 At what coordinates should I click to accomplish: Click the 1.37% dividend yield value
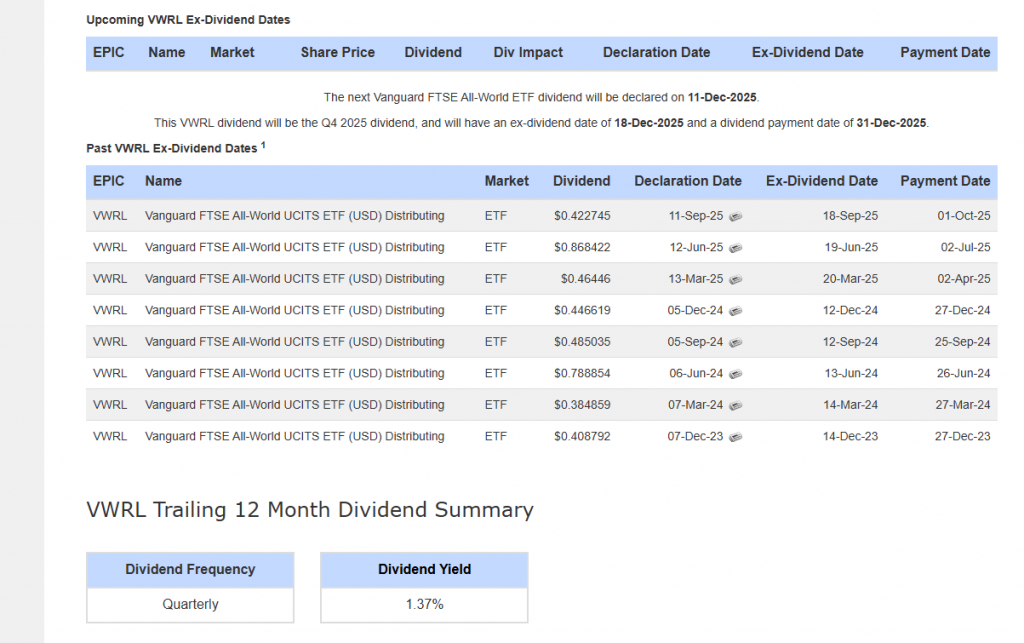click(x=424, y=604)
